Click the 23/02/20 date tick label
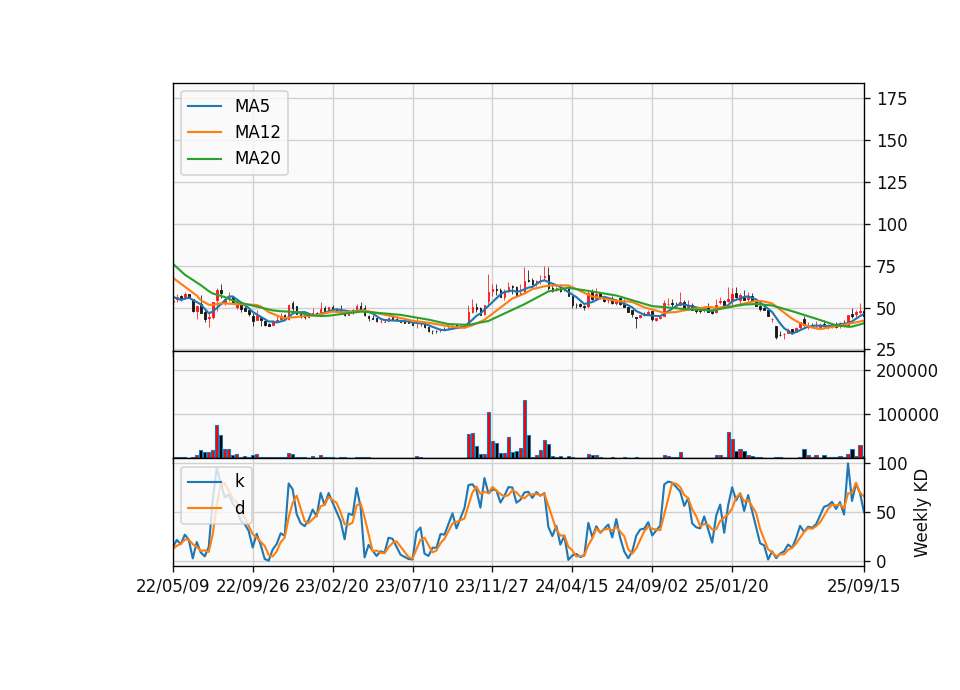The width and height of the screenshot is (960, 690). click(332, 586)
